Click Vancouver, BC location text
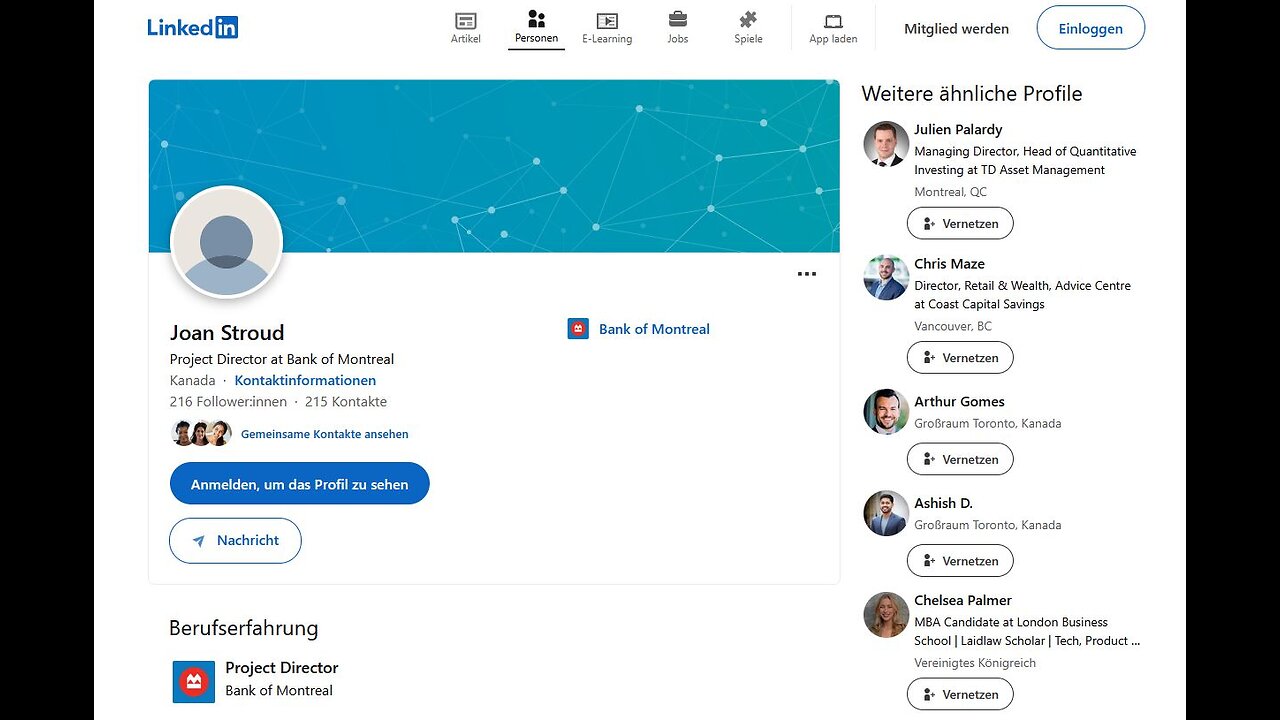 [x=953, y=326]
